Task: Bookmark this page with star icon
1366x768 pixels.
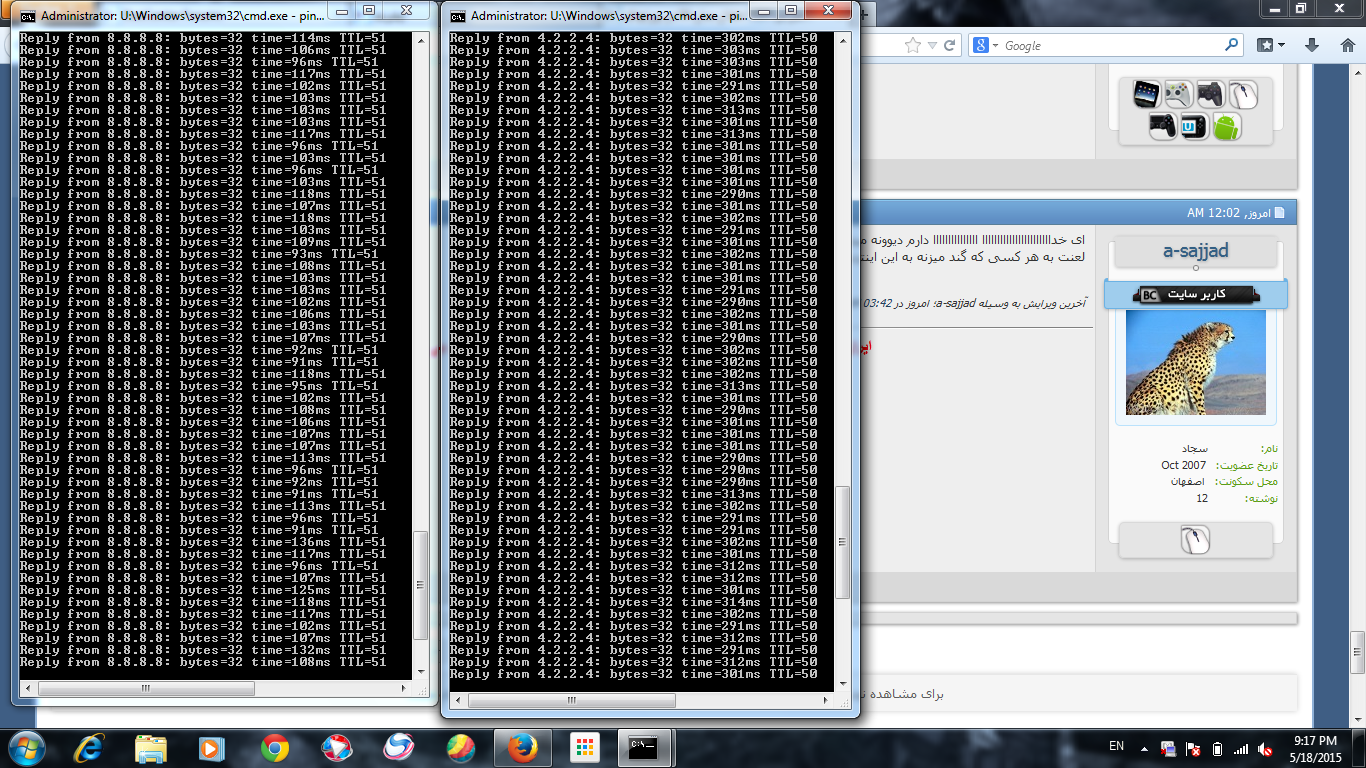Action: pos(912,45)
